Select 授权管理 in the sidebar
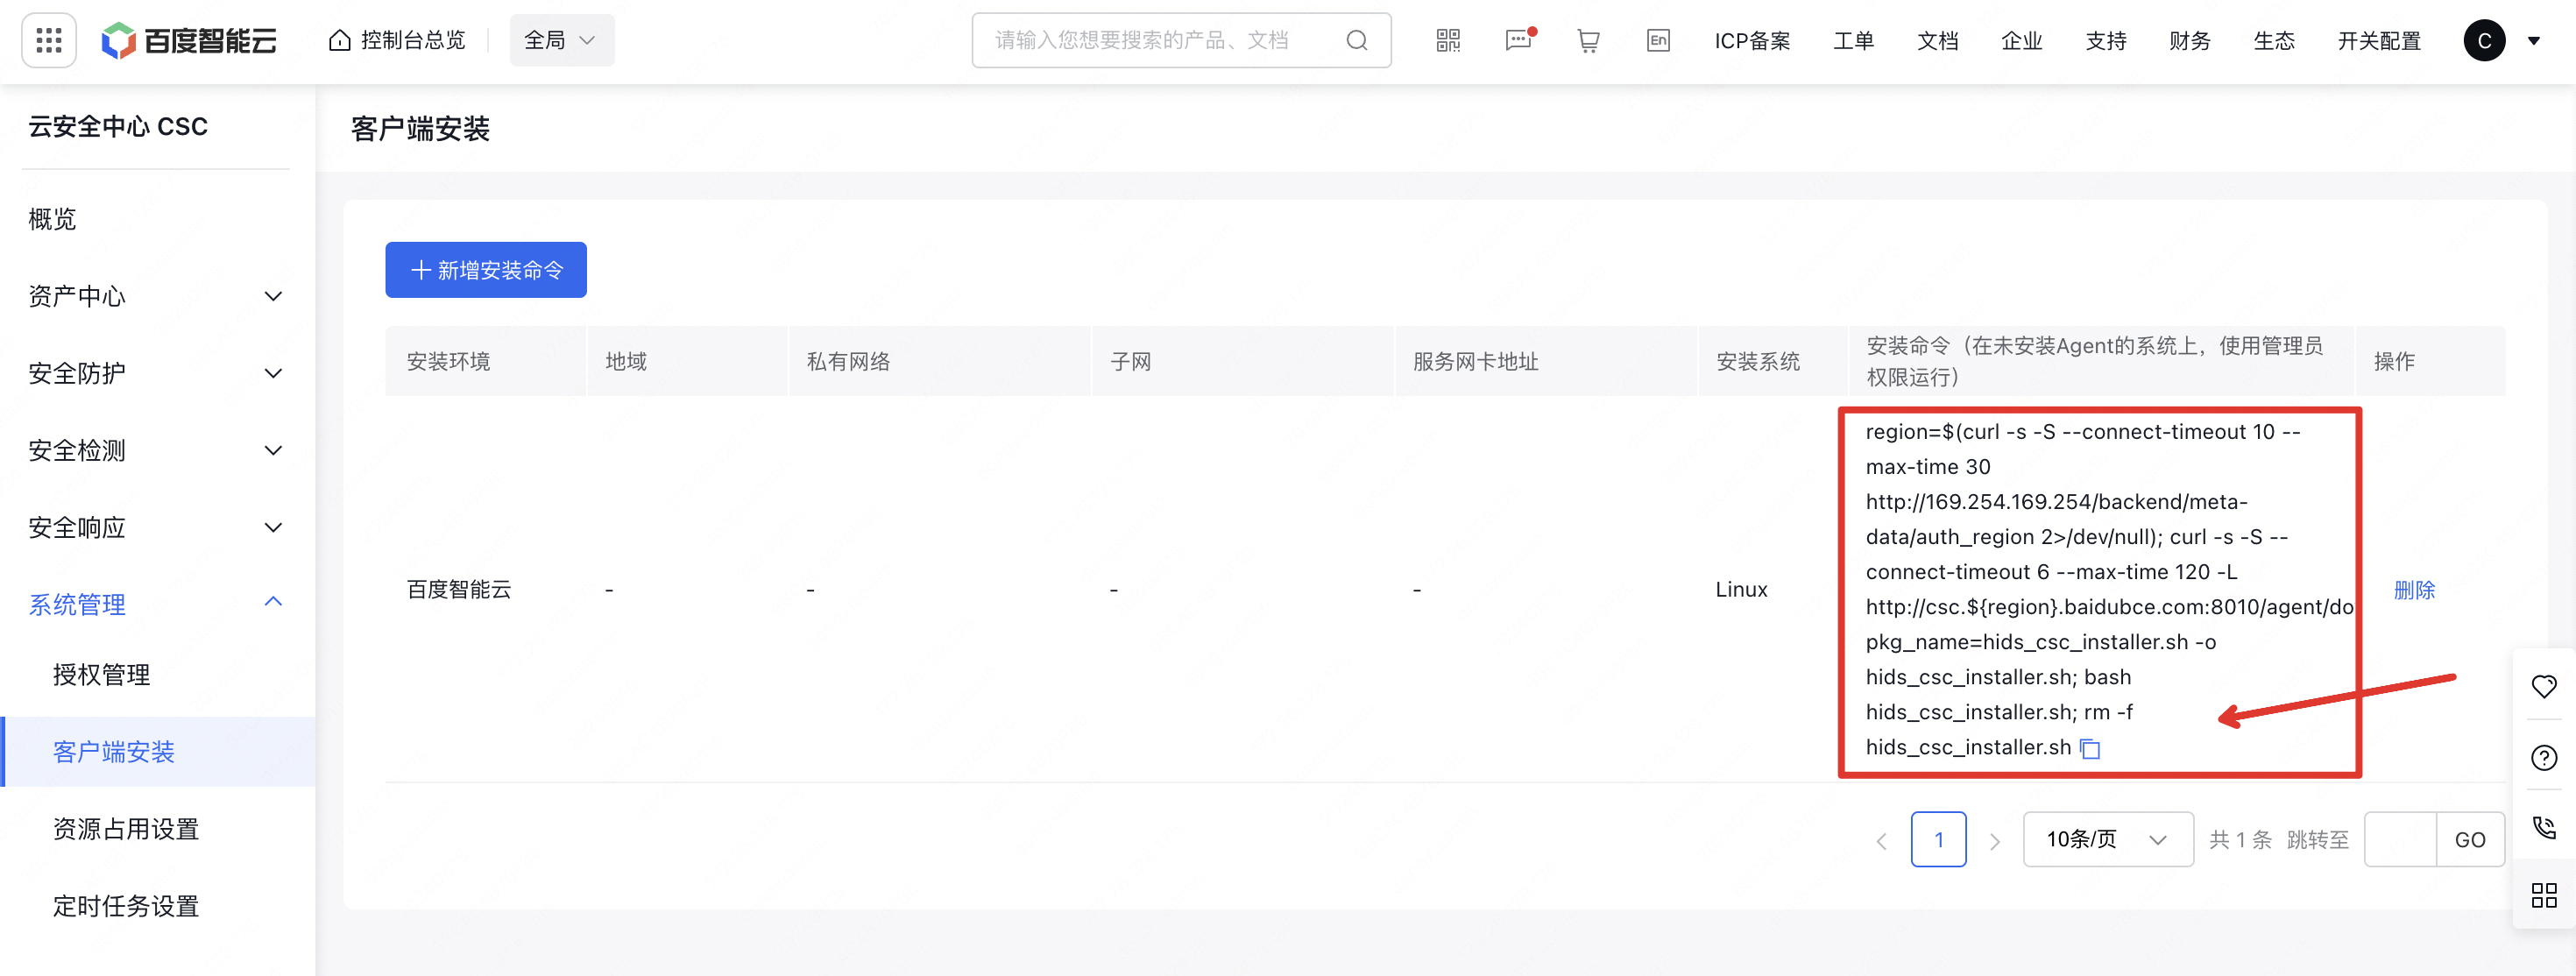This screenshot has height=976, width=2576. 102,674
